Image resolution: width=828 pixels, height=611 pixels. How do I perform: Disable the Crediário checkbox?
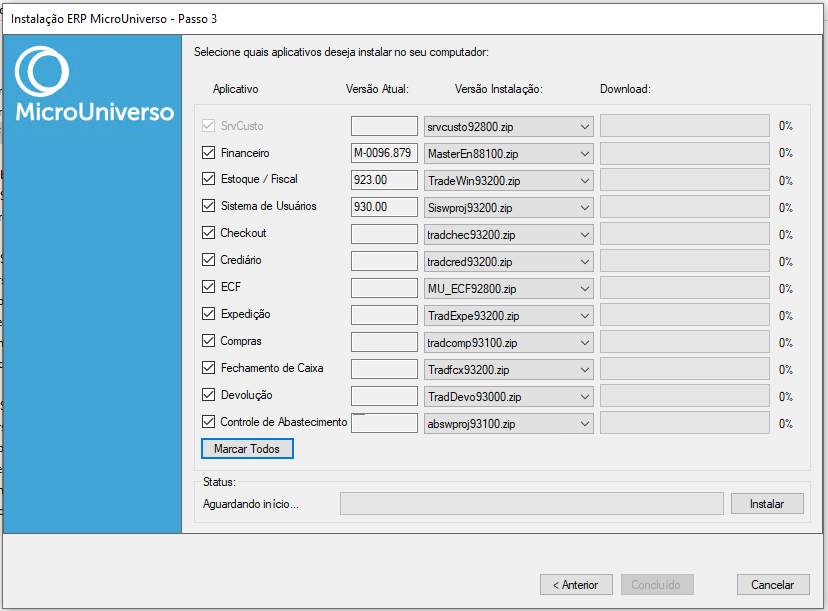click(x=209, y=259)
